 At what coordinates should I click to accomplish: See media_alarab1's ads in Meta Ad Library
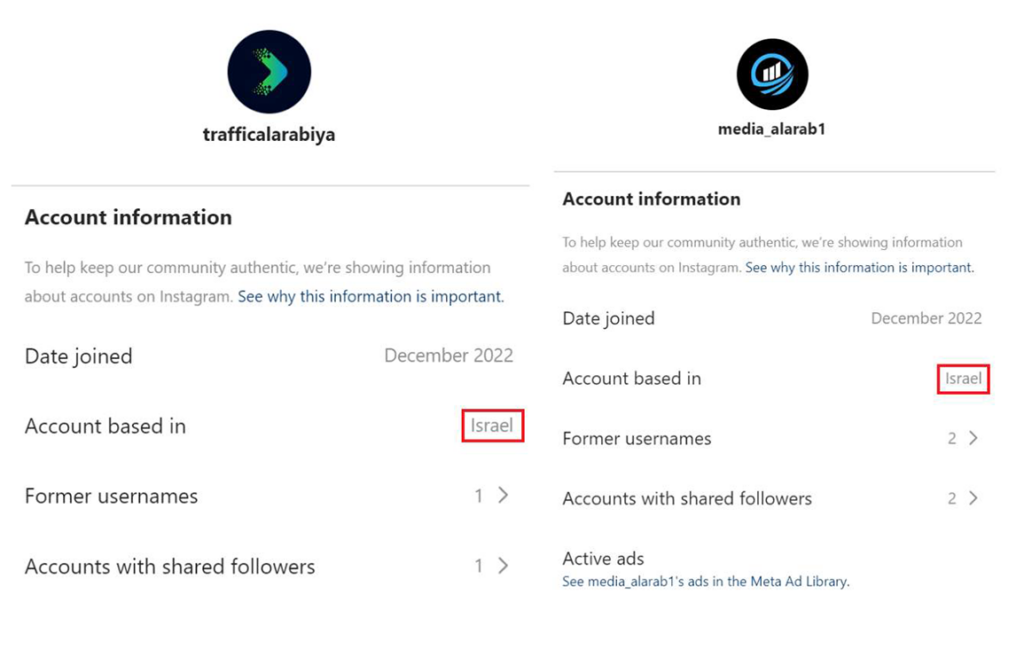point(705,581)
